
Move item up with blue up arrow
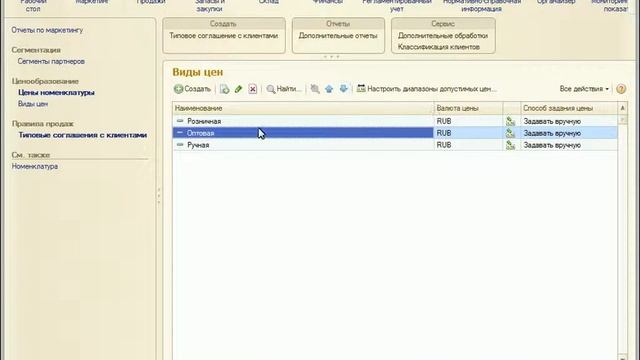329,89
